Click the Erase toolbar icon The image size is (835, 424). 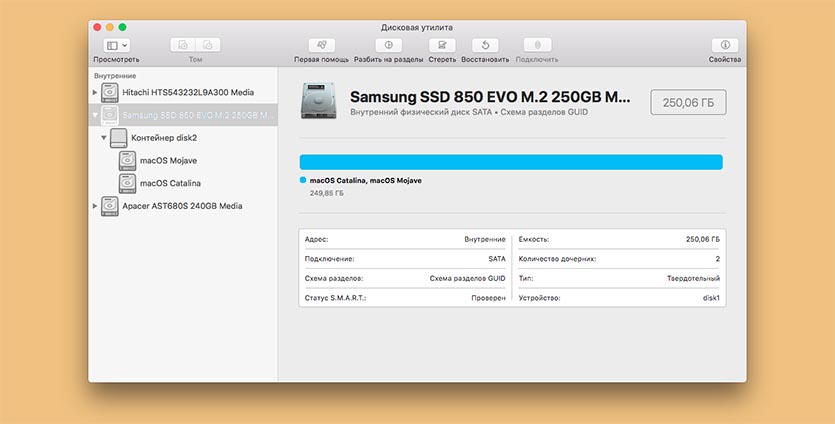(x=442, y=45)
